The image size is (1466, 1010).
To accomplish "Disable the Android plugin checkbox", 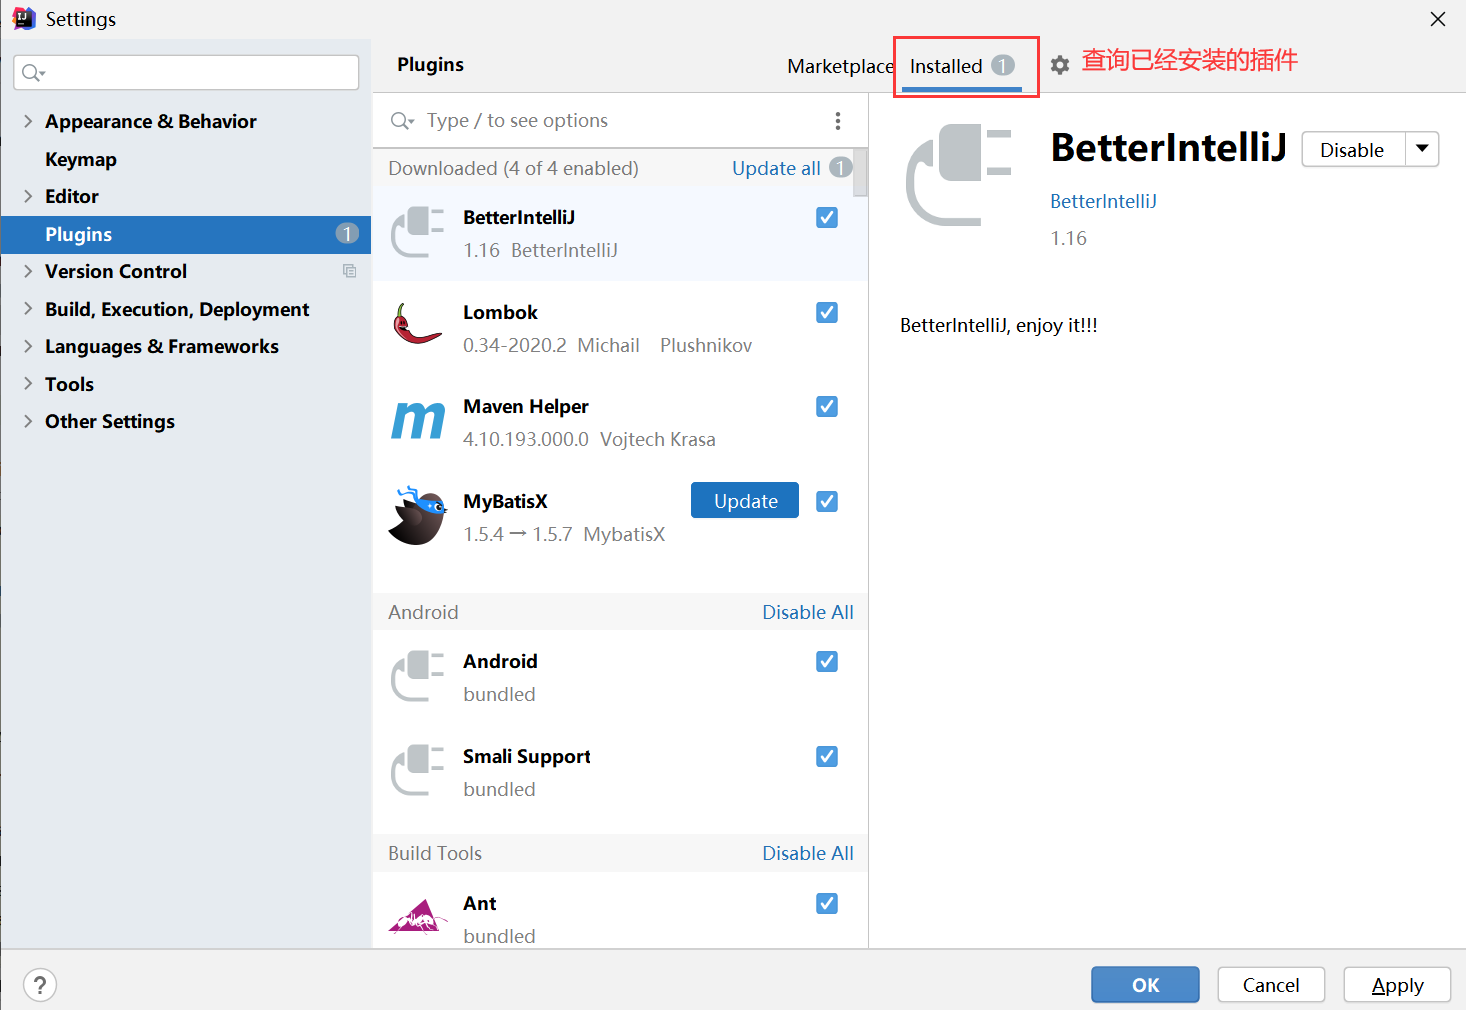I will click(827, 661).
